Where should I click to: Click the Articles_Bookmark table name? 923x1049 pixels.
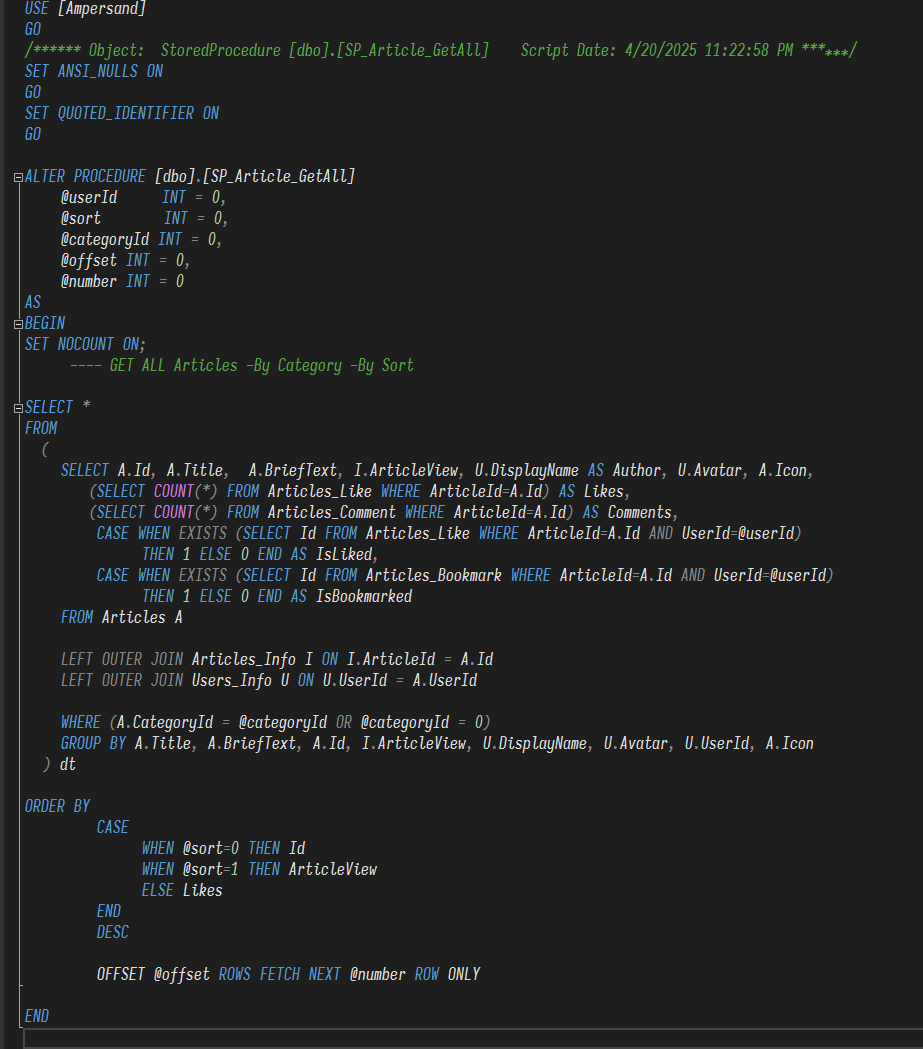[434, 575]
